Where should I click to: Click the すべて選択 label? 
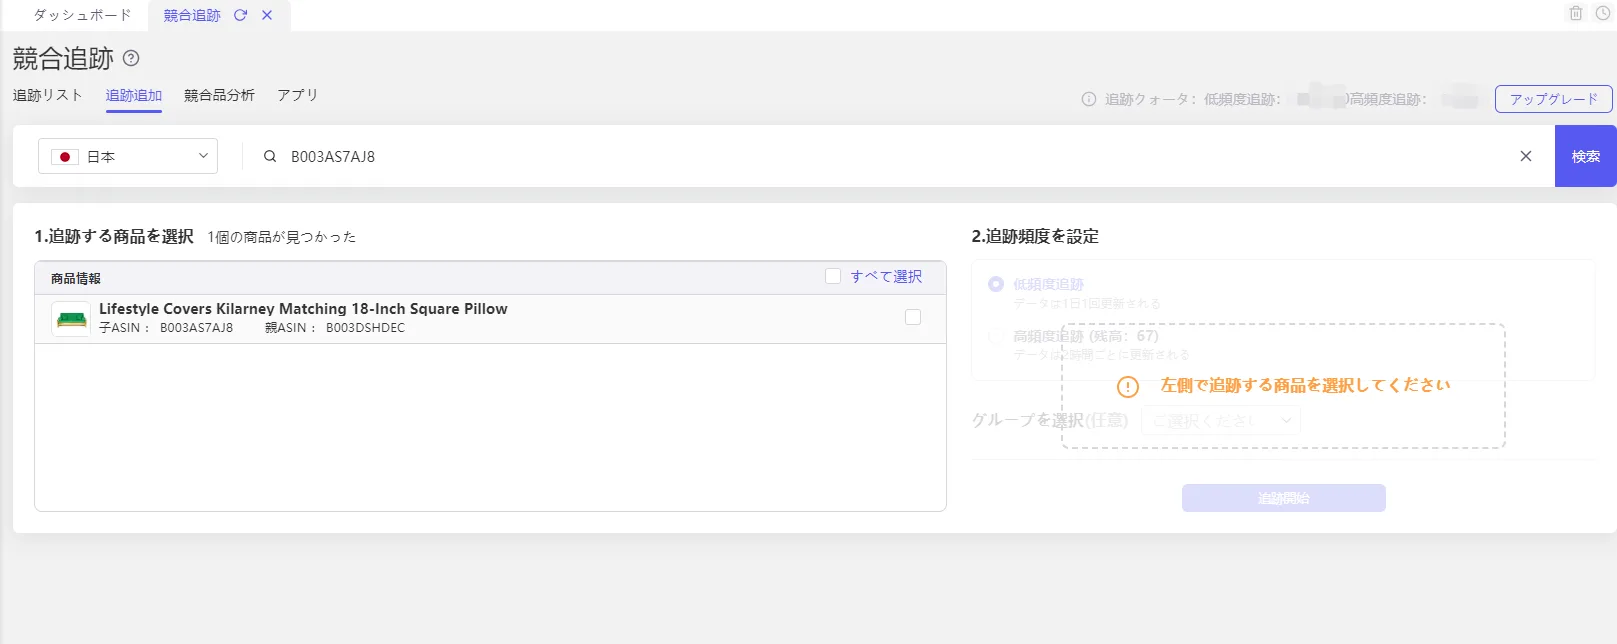[886, 276]
